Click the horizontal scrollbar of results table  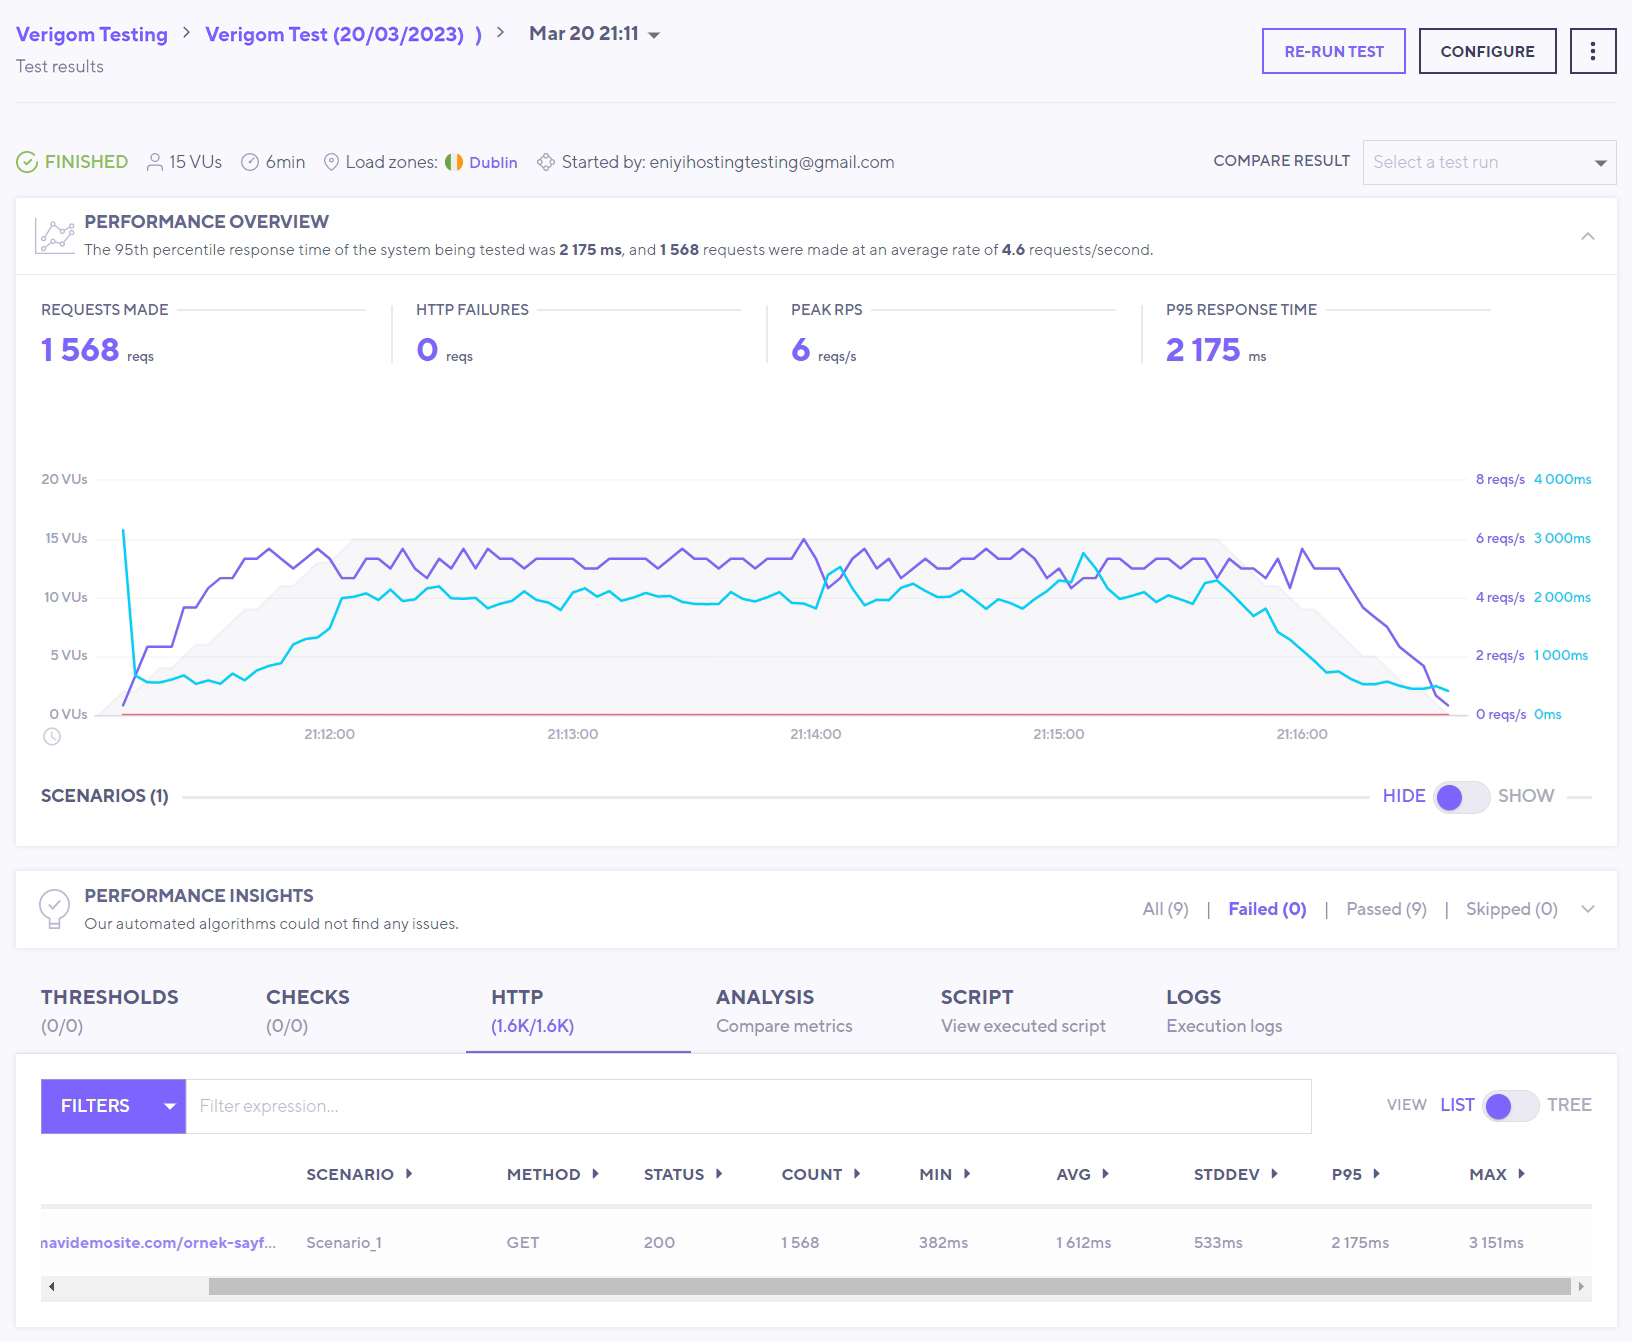click(x=889, y=1286)
